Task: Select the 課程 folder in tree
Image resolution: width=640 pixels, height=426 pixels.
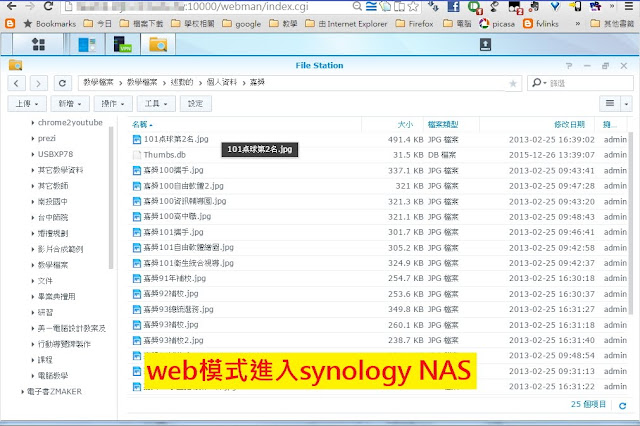Action: click(x=45, y=360)
